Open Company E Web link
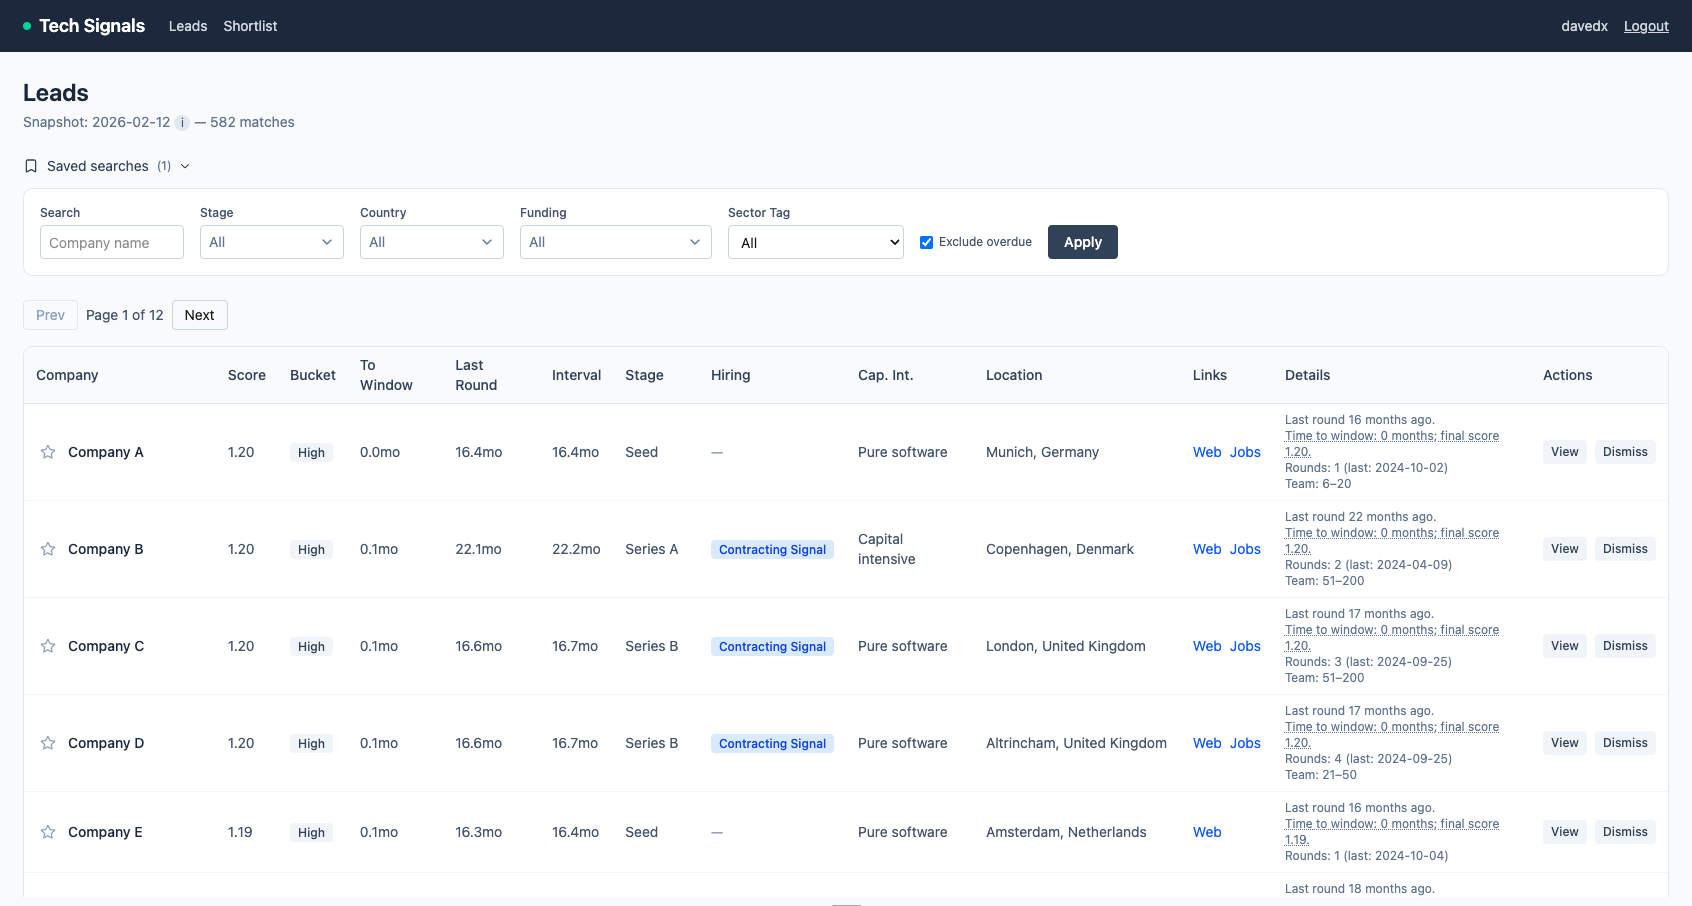The width and height of the screenshot is (1692, 906). (x=1207, y=832)
